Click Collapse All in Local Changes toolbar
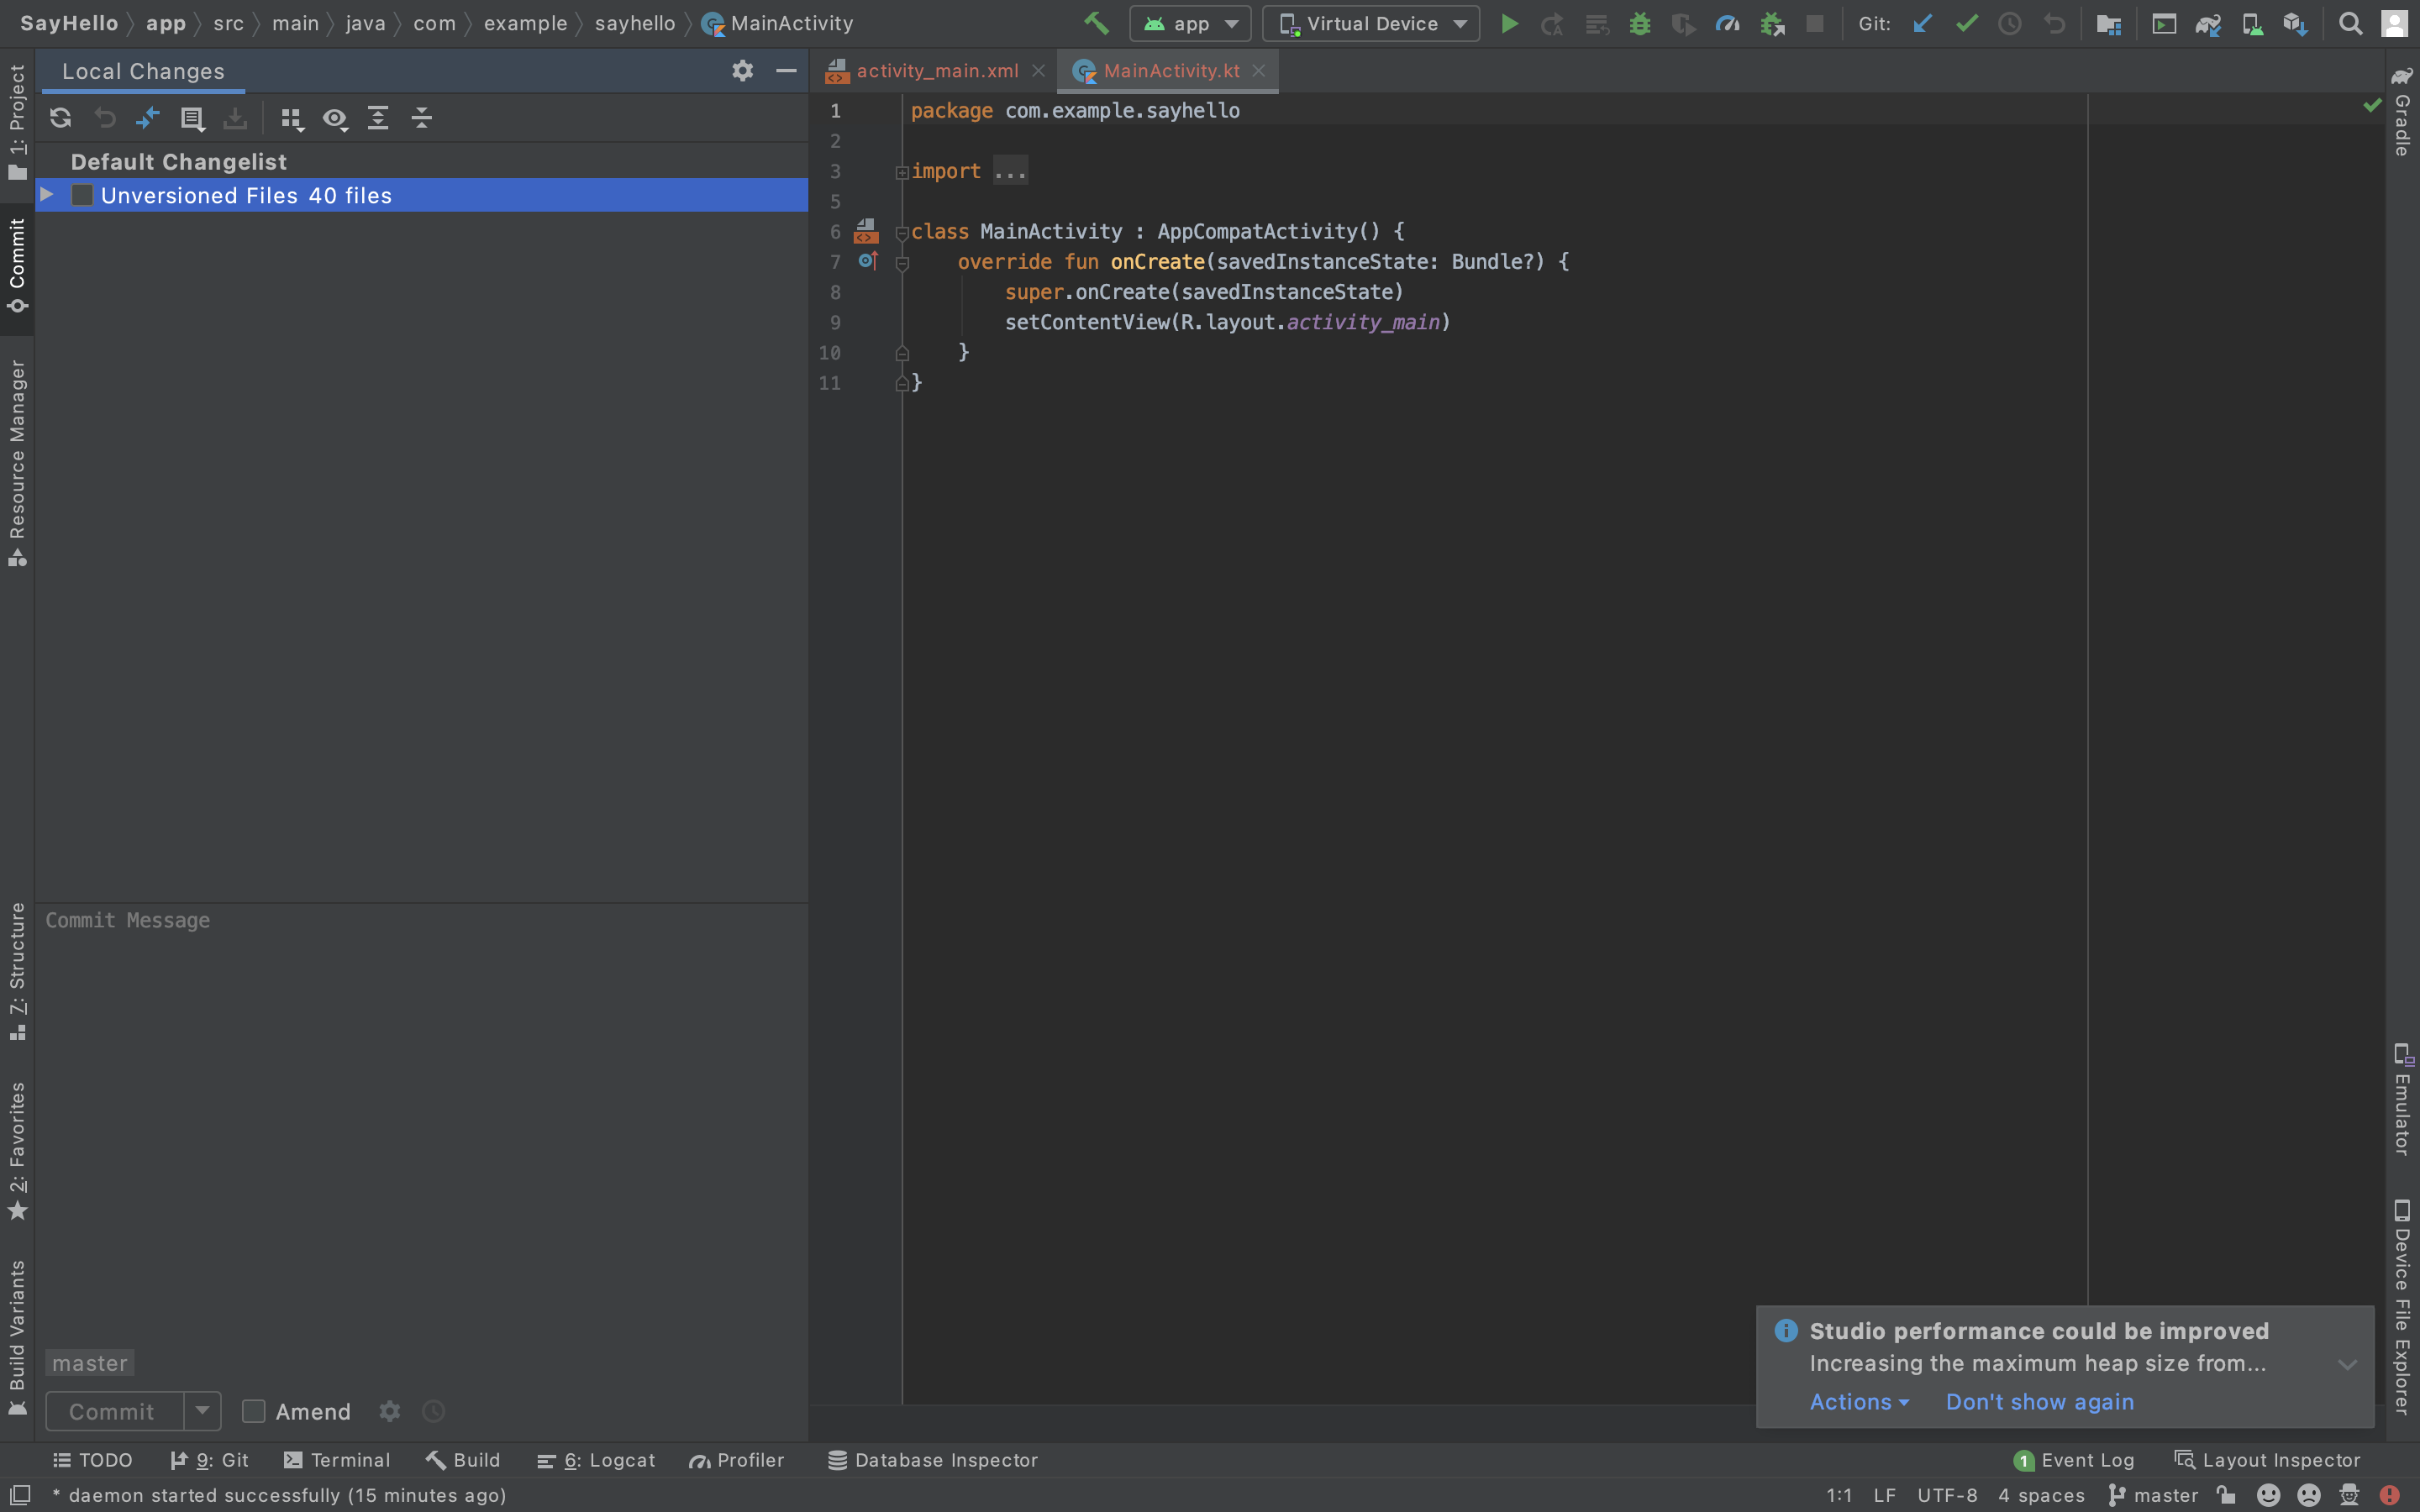This screenshot has height=1512, width=2420. 422,118
